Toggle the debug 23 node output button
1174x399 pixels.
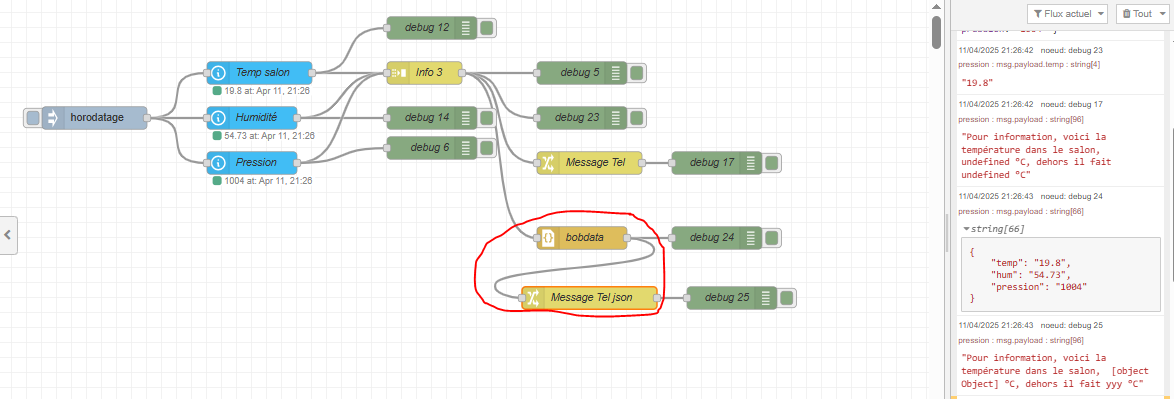[x=636, y=118]
